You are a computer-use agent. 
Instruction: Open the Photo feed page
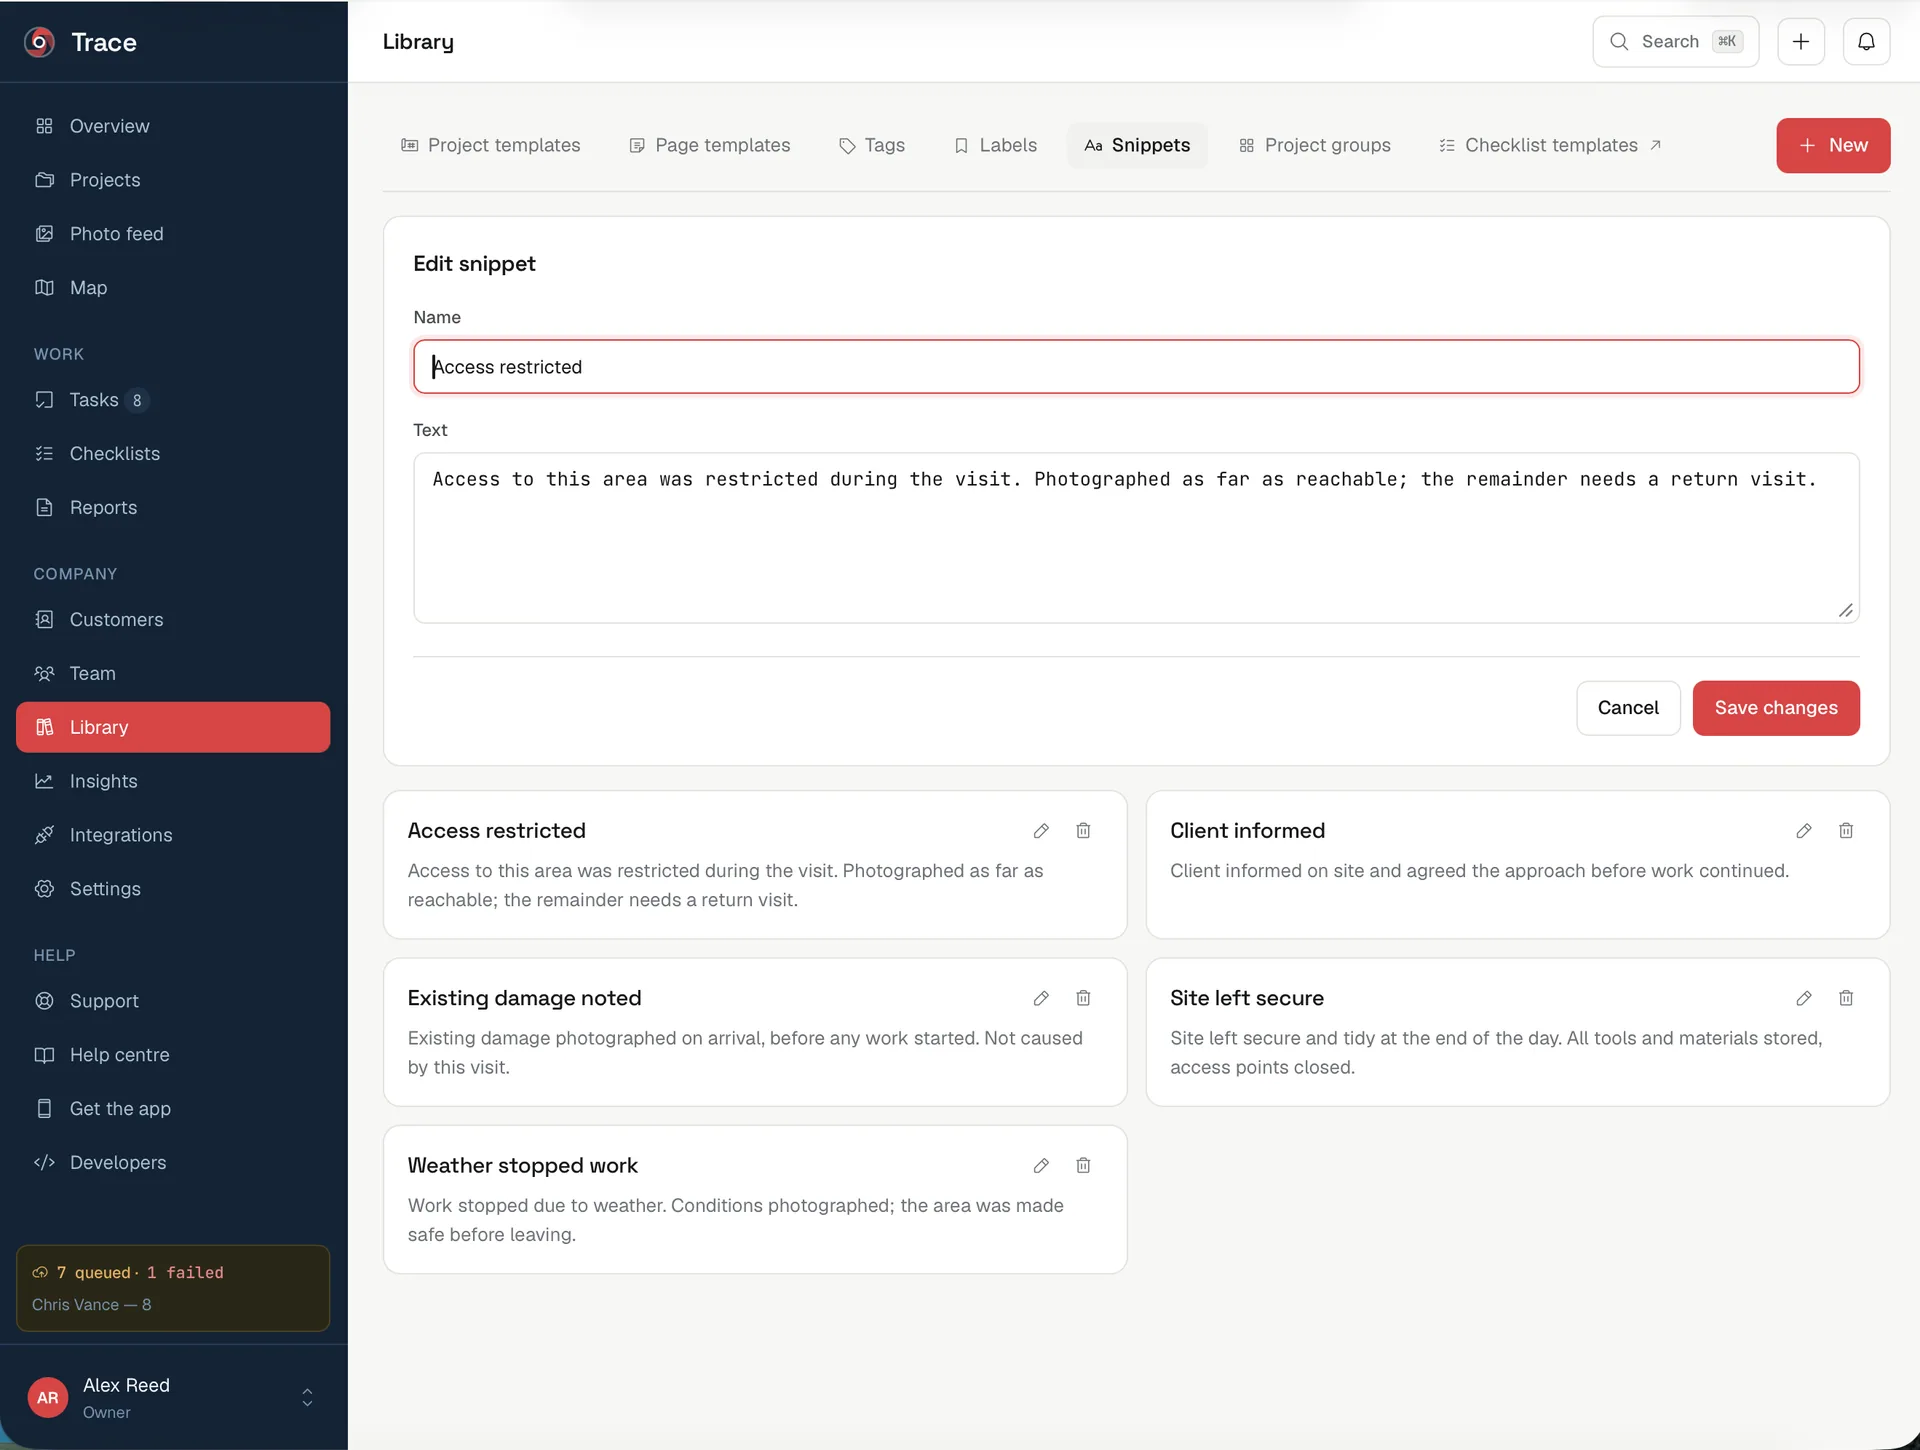coord(173,234)
